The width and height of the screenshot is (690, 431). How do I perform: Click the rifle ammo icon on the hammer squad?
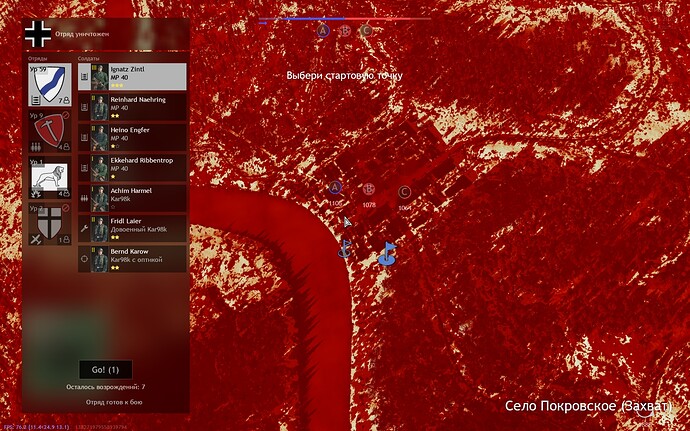coord(36,147)
